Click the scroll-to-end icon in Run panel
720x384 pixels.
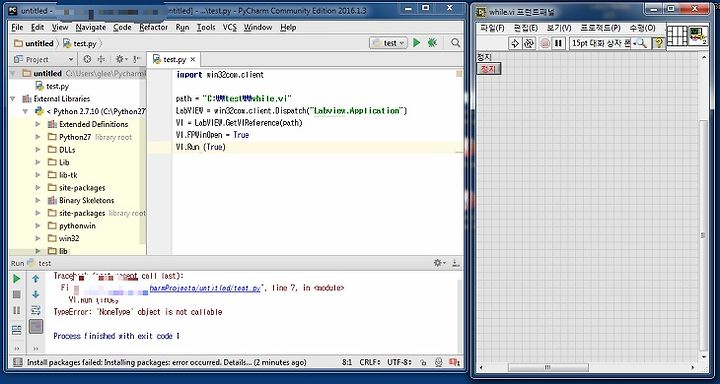(35, 327)
